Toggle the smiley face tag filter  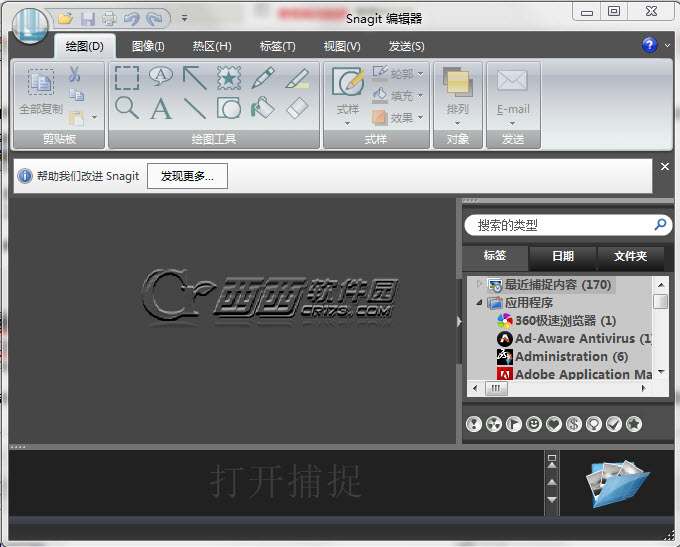[x=534, y=425]
